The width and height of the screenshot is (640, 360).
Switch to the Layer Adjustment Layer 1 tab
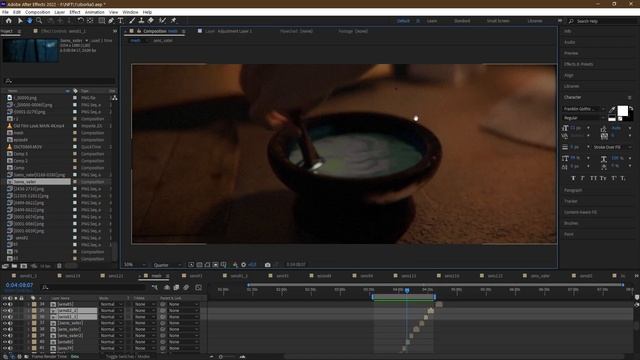(229, 31)
